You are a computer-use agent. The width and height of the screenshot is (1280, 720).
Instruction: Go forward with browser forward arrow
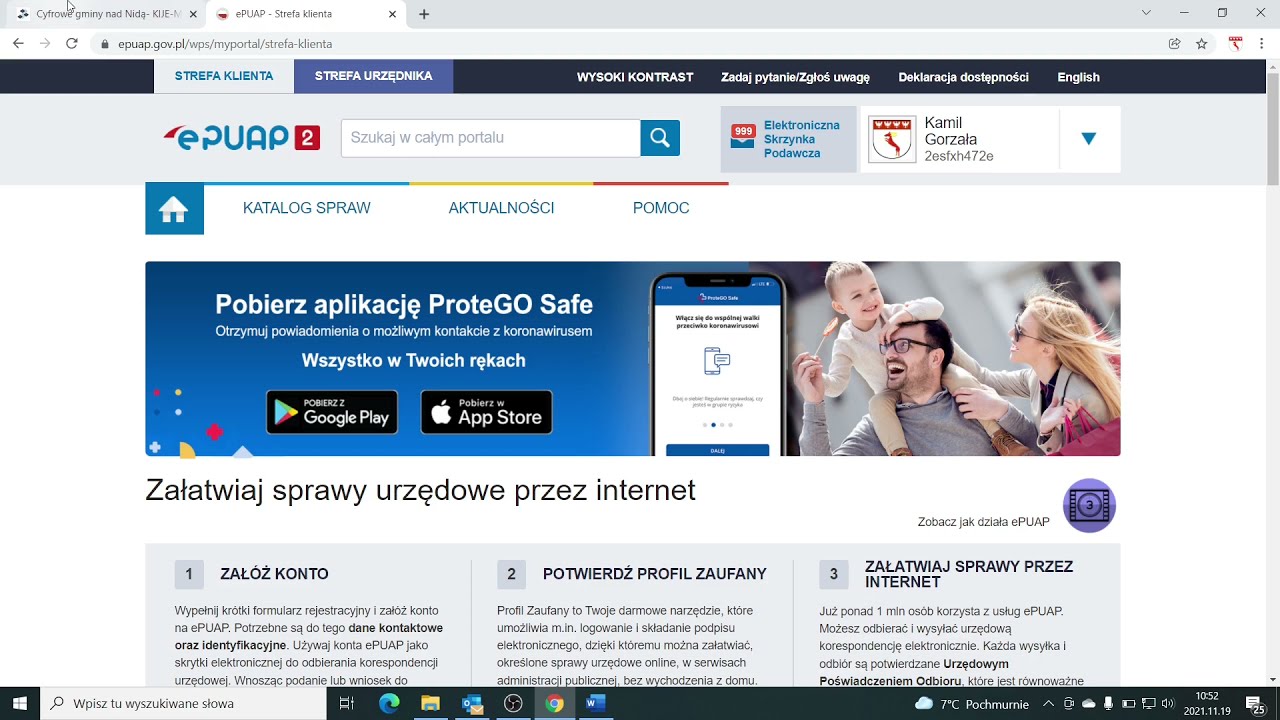[44, 43]
